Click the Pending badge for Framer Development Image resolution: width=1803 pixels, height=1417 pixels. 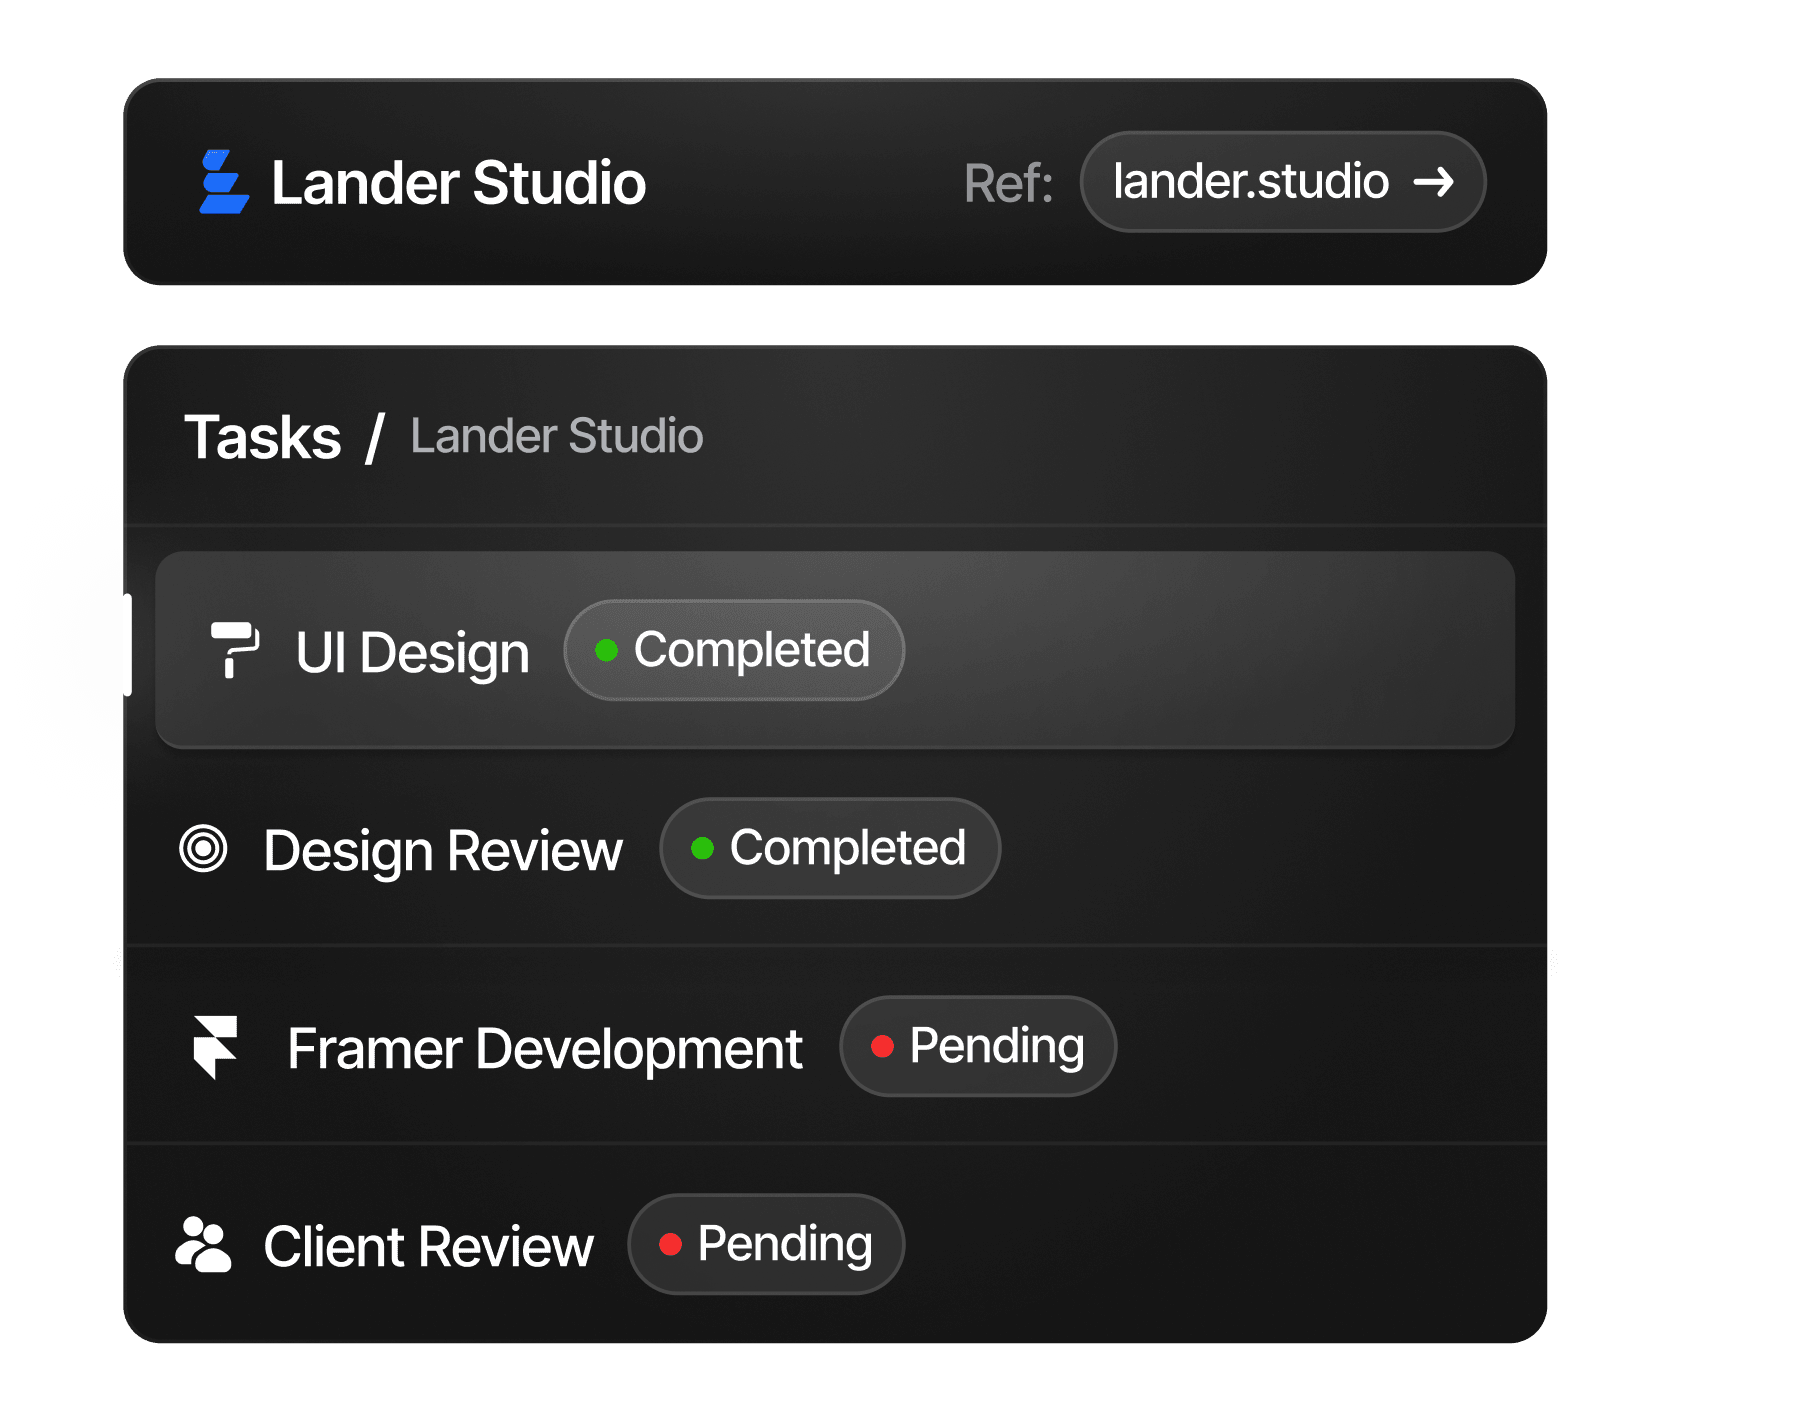978,1046
